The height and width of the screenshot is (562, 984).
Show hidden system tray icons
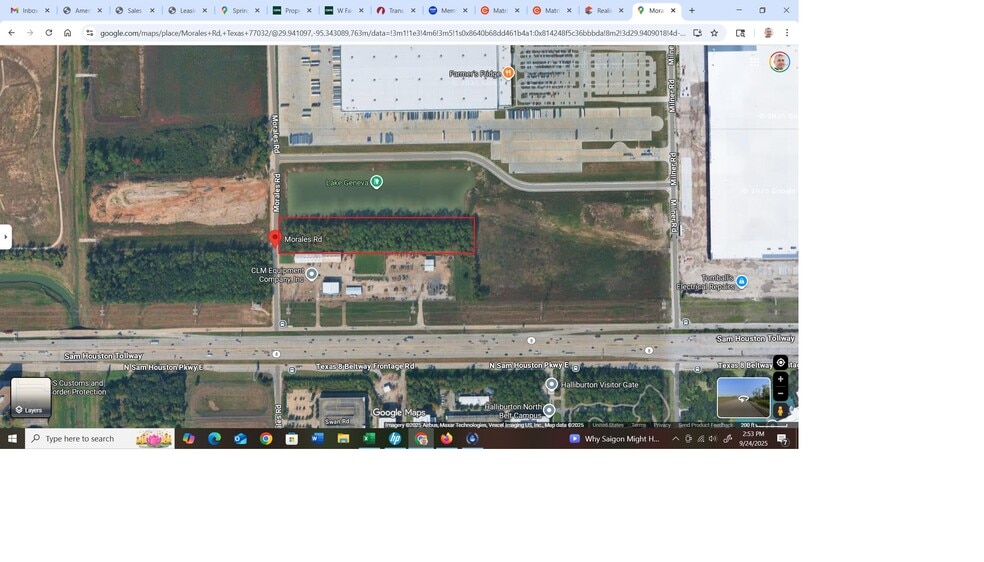click(675, 438)
